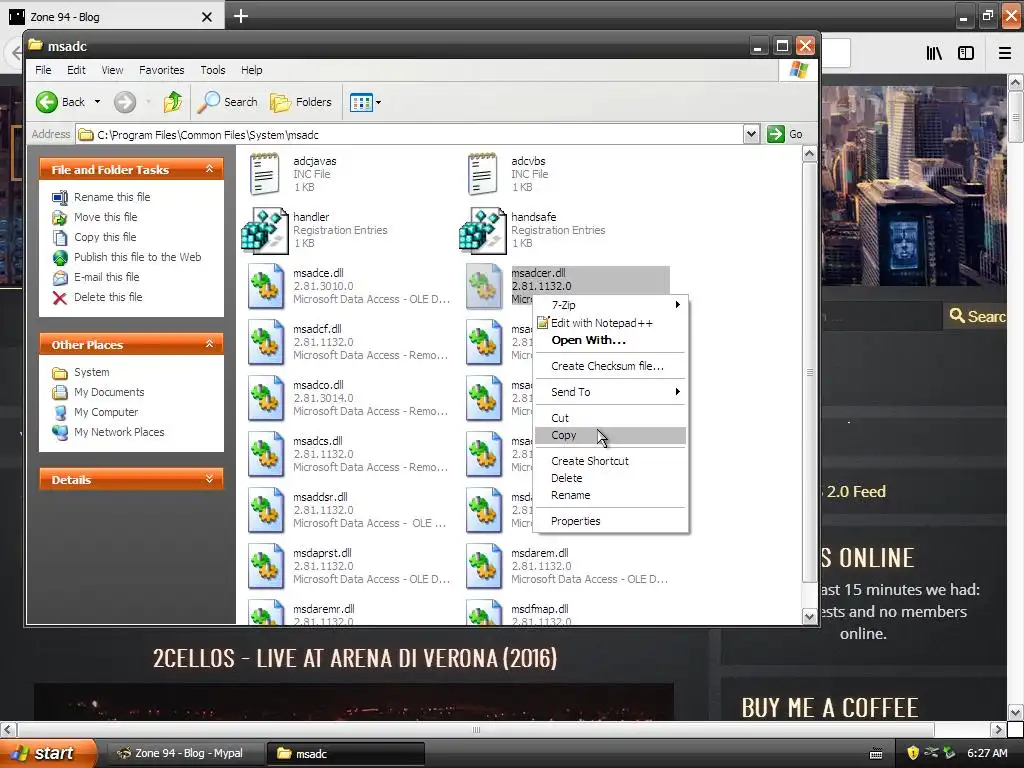The height and width of the screenshot is (768, 1024).
Task: Open the File menu
Action: [x=43, y=70]
